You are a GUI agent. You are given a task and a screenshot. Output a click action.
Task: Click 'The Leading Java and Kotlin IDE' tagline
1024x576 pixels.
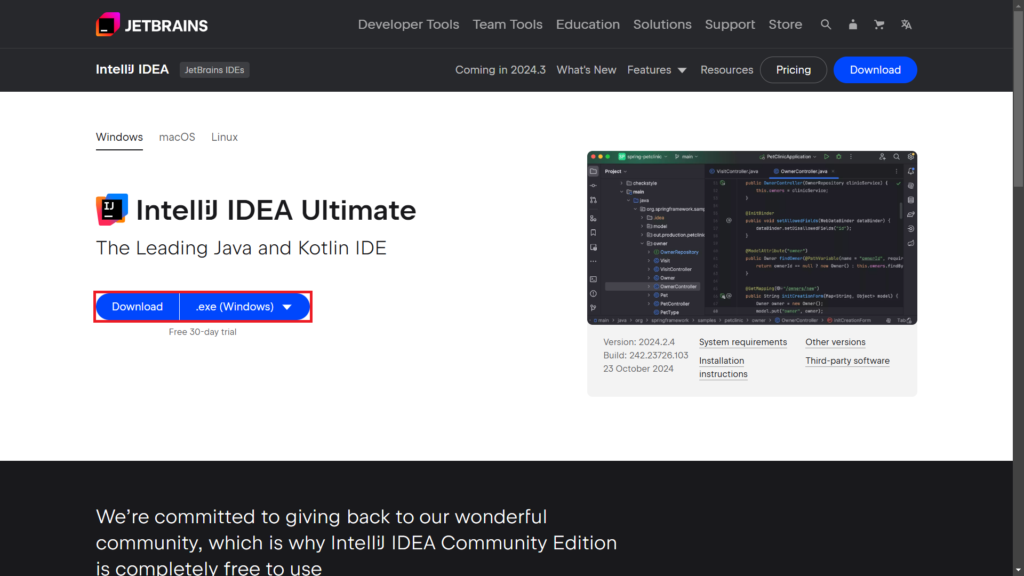[x=241, y=248]
